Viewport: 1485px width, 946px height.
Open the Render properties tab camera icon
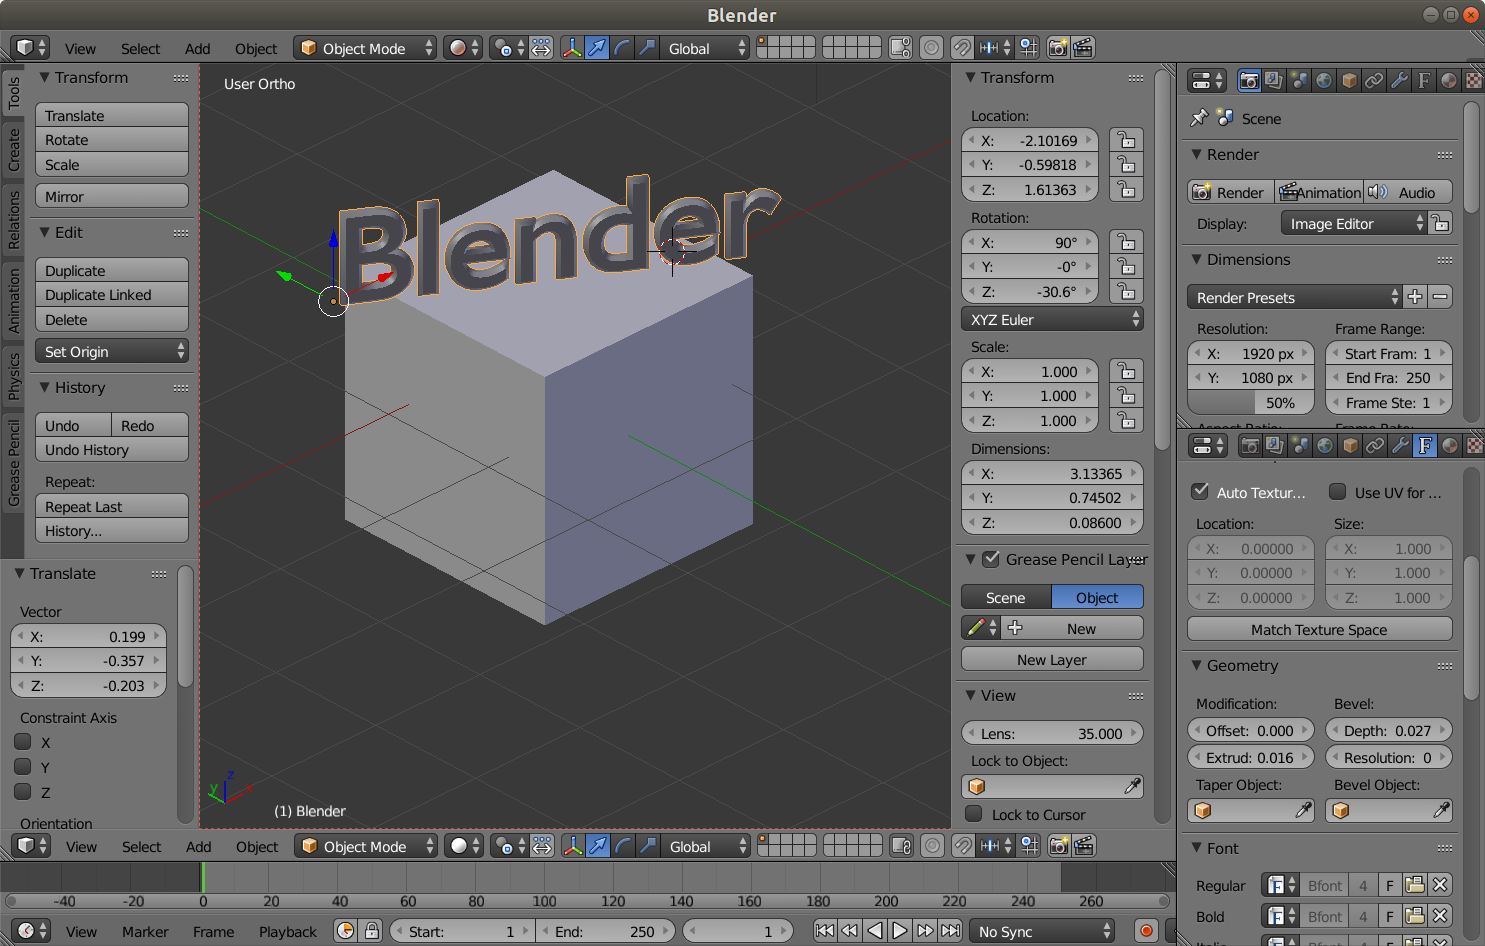[1249, 81]
